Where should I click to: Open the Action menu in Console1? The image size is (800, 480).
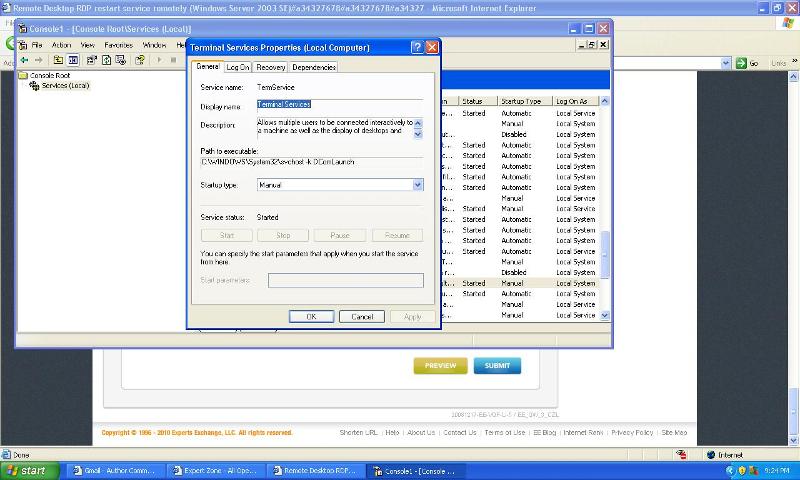[x=61, y=45]
